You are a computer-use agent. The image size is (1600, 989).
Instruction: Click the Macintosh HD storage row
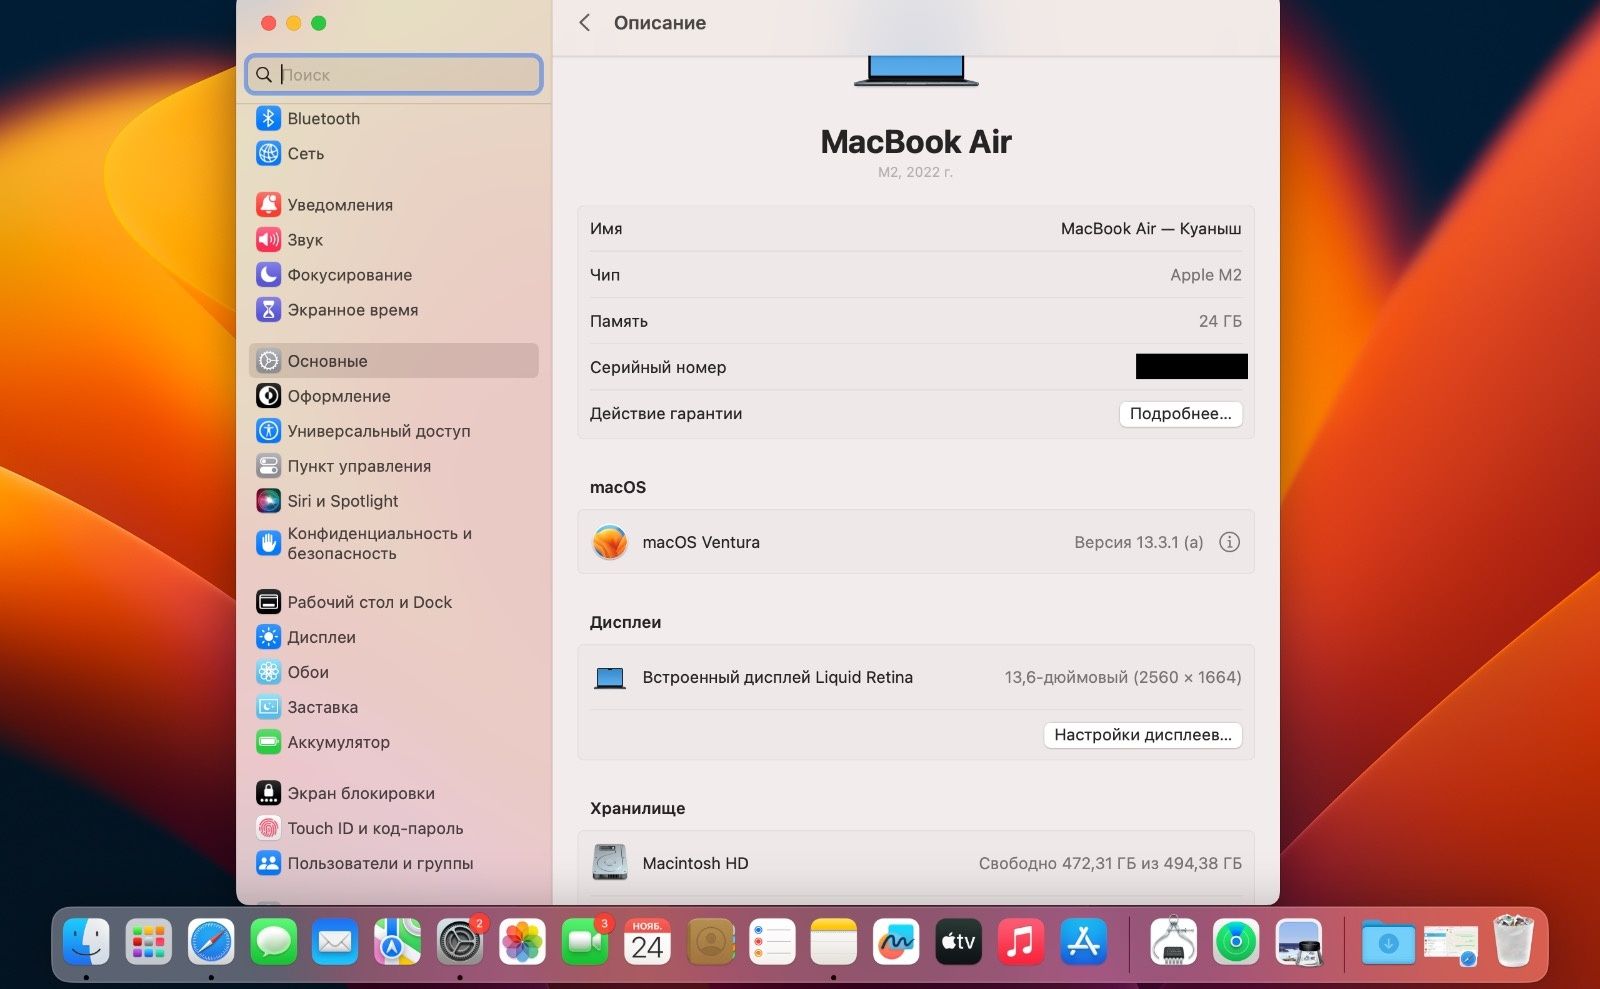click(x=915, y=862)
